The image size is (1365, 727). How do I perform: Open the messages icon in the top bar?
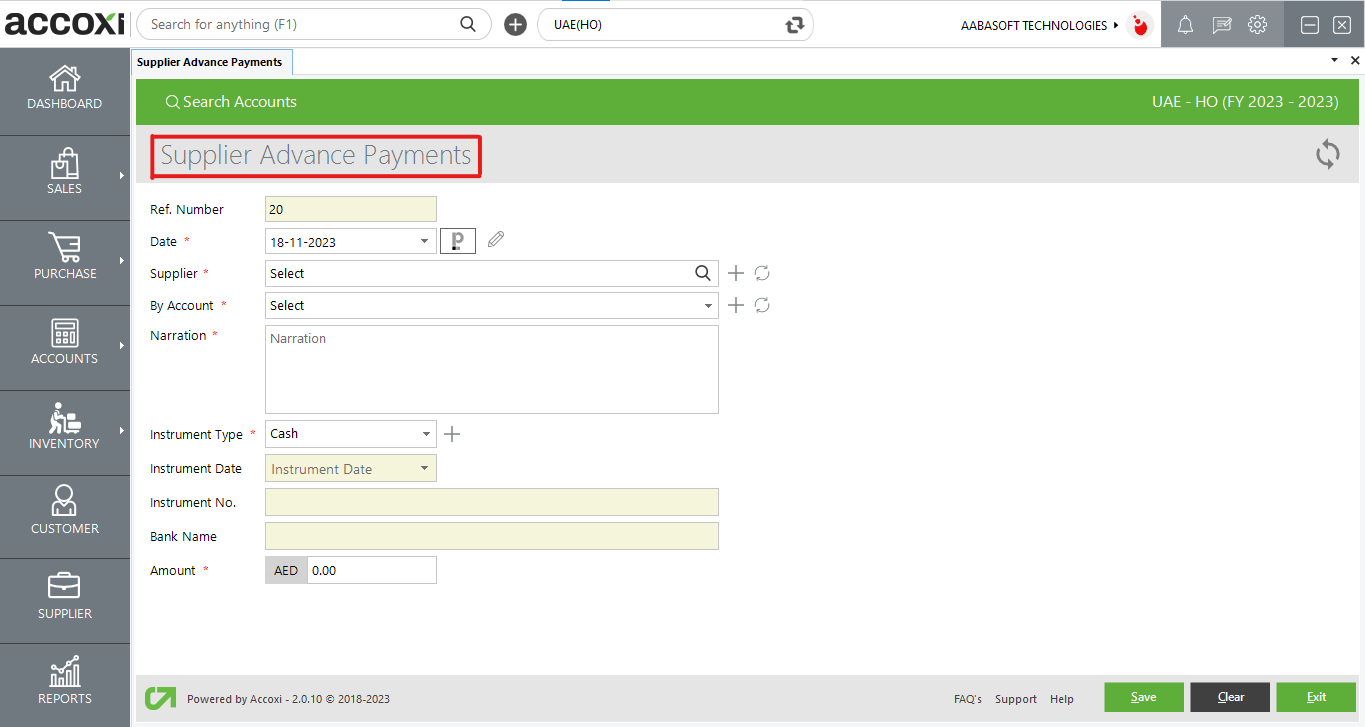point(1221,24)
